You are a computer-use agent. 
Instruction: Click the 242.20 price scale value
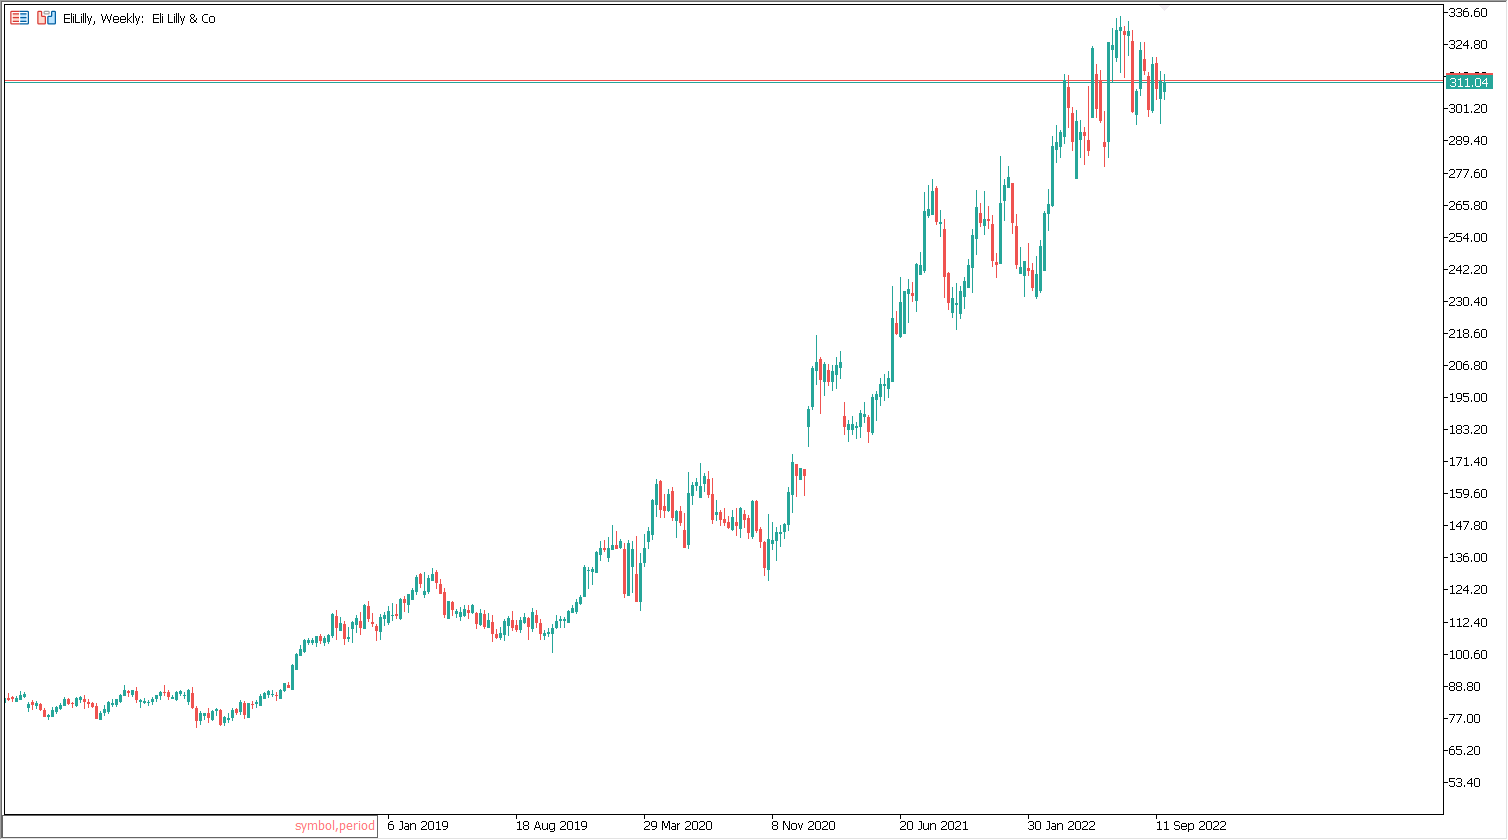(x=1469, y=270)
